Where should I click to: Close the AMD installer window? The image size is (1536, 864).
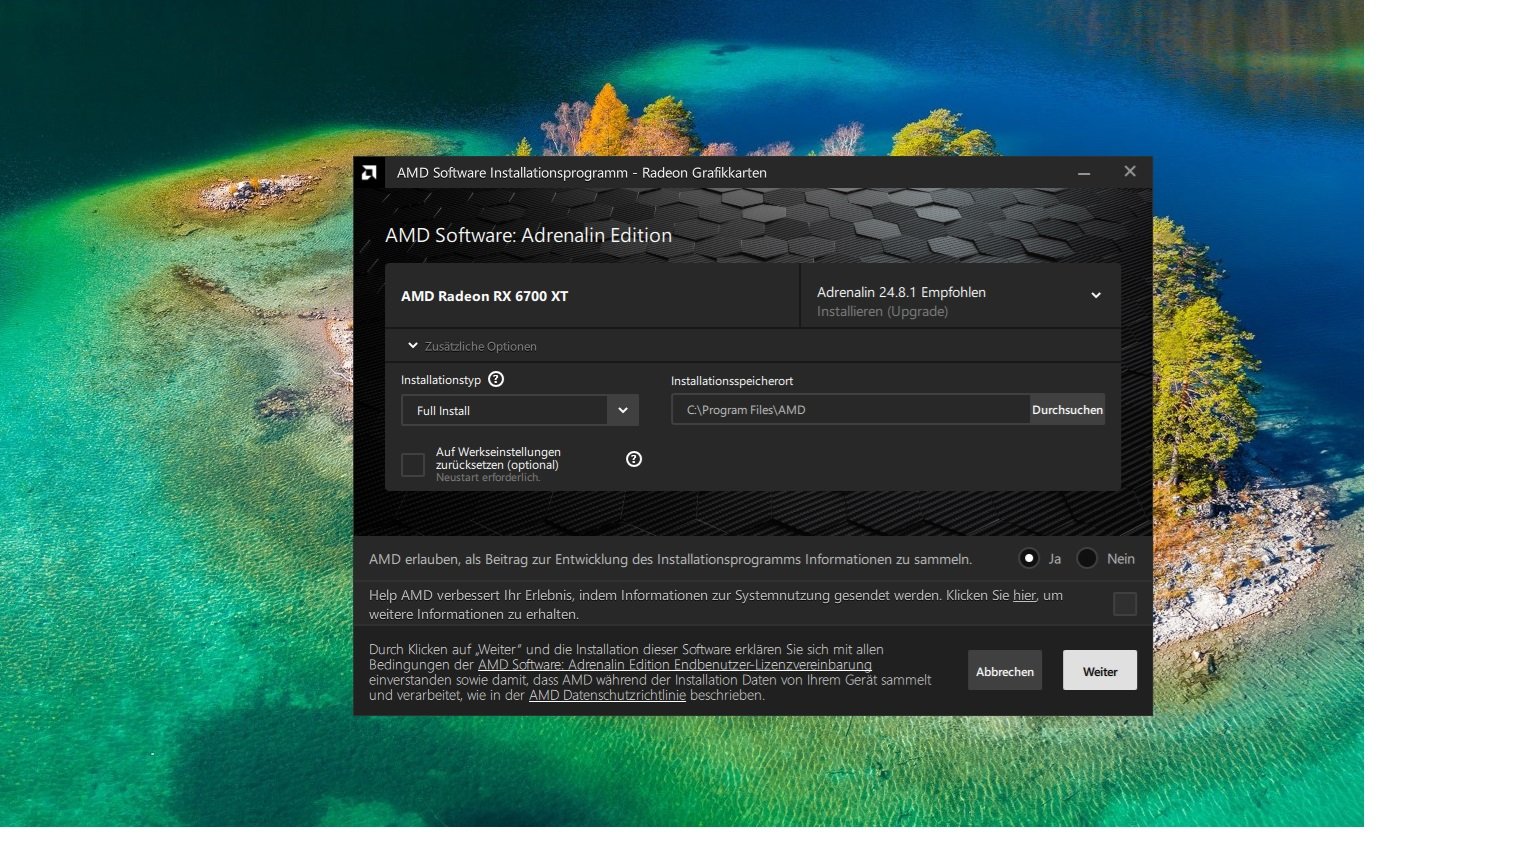[1130, 172]
